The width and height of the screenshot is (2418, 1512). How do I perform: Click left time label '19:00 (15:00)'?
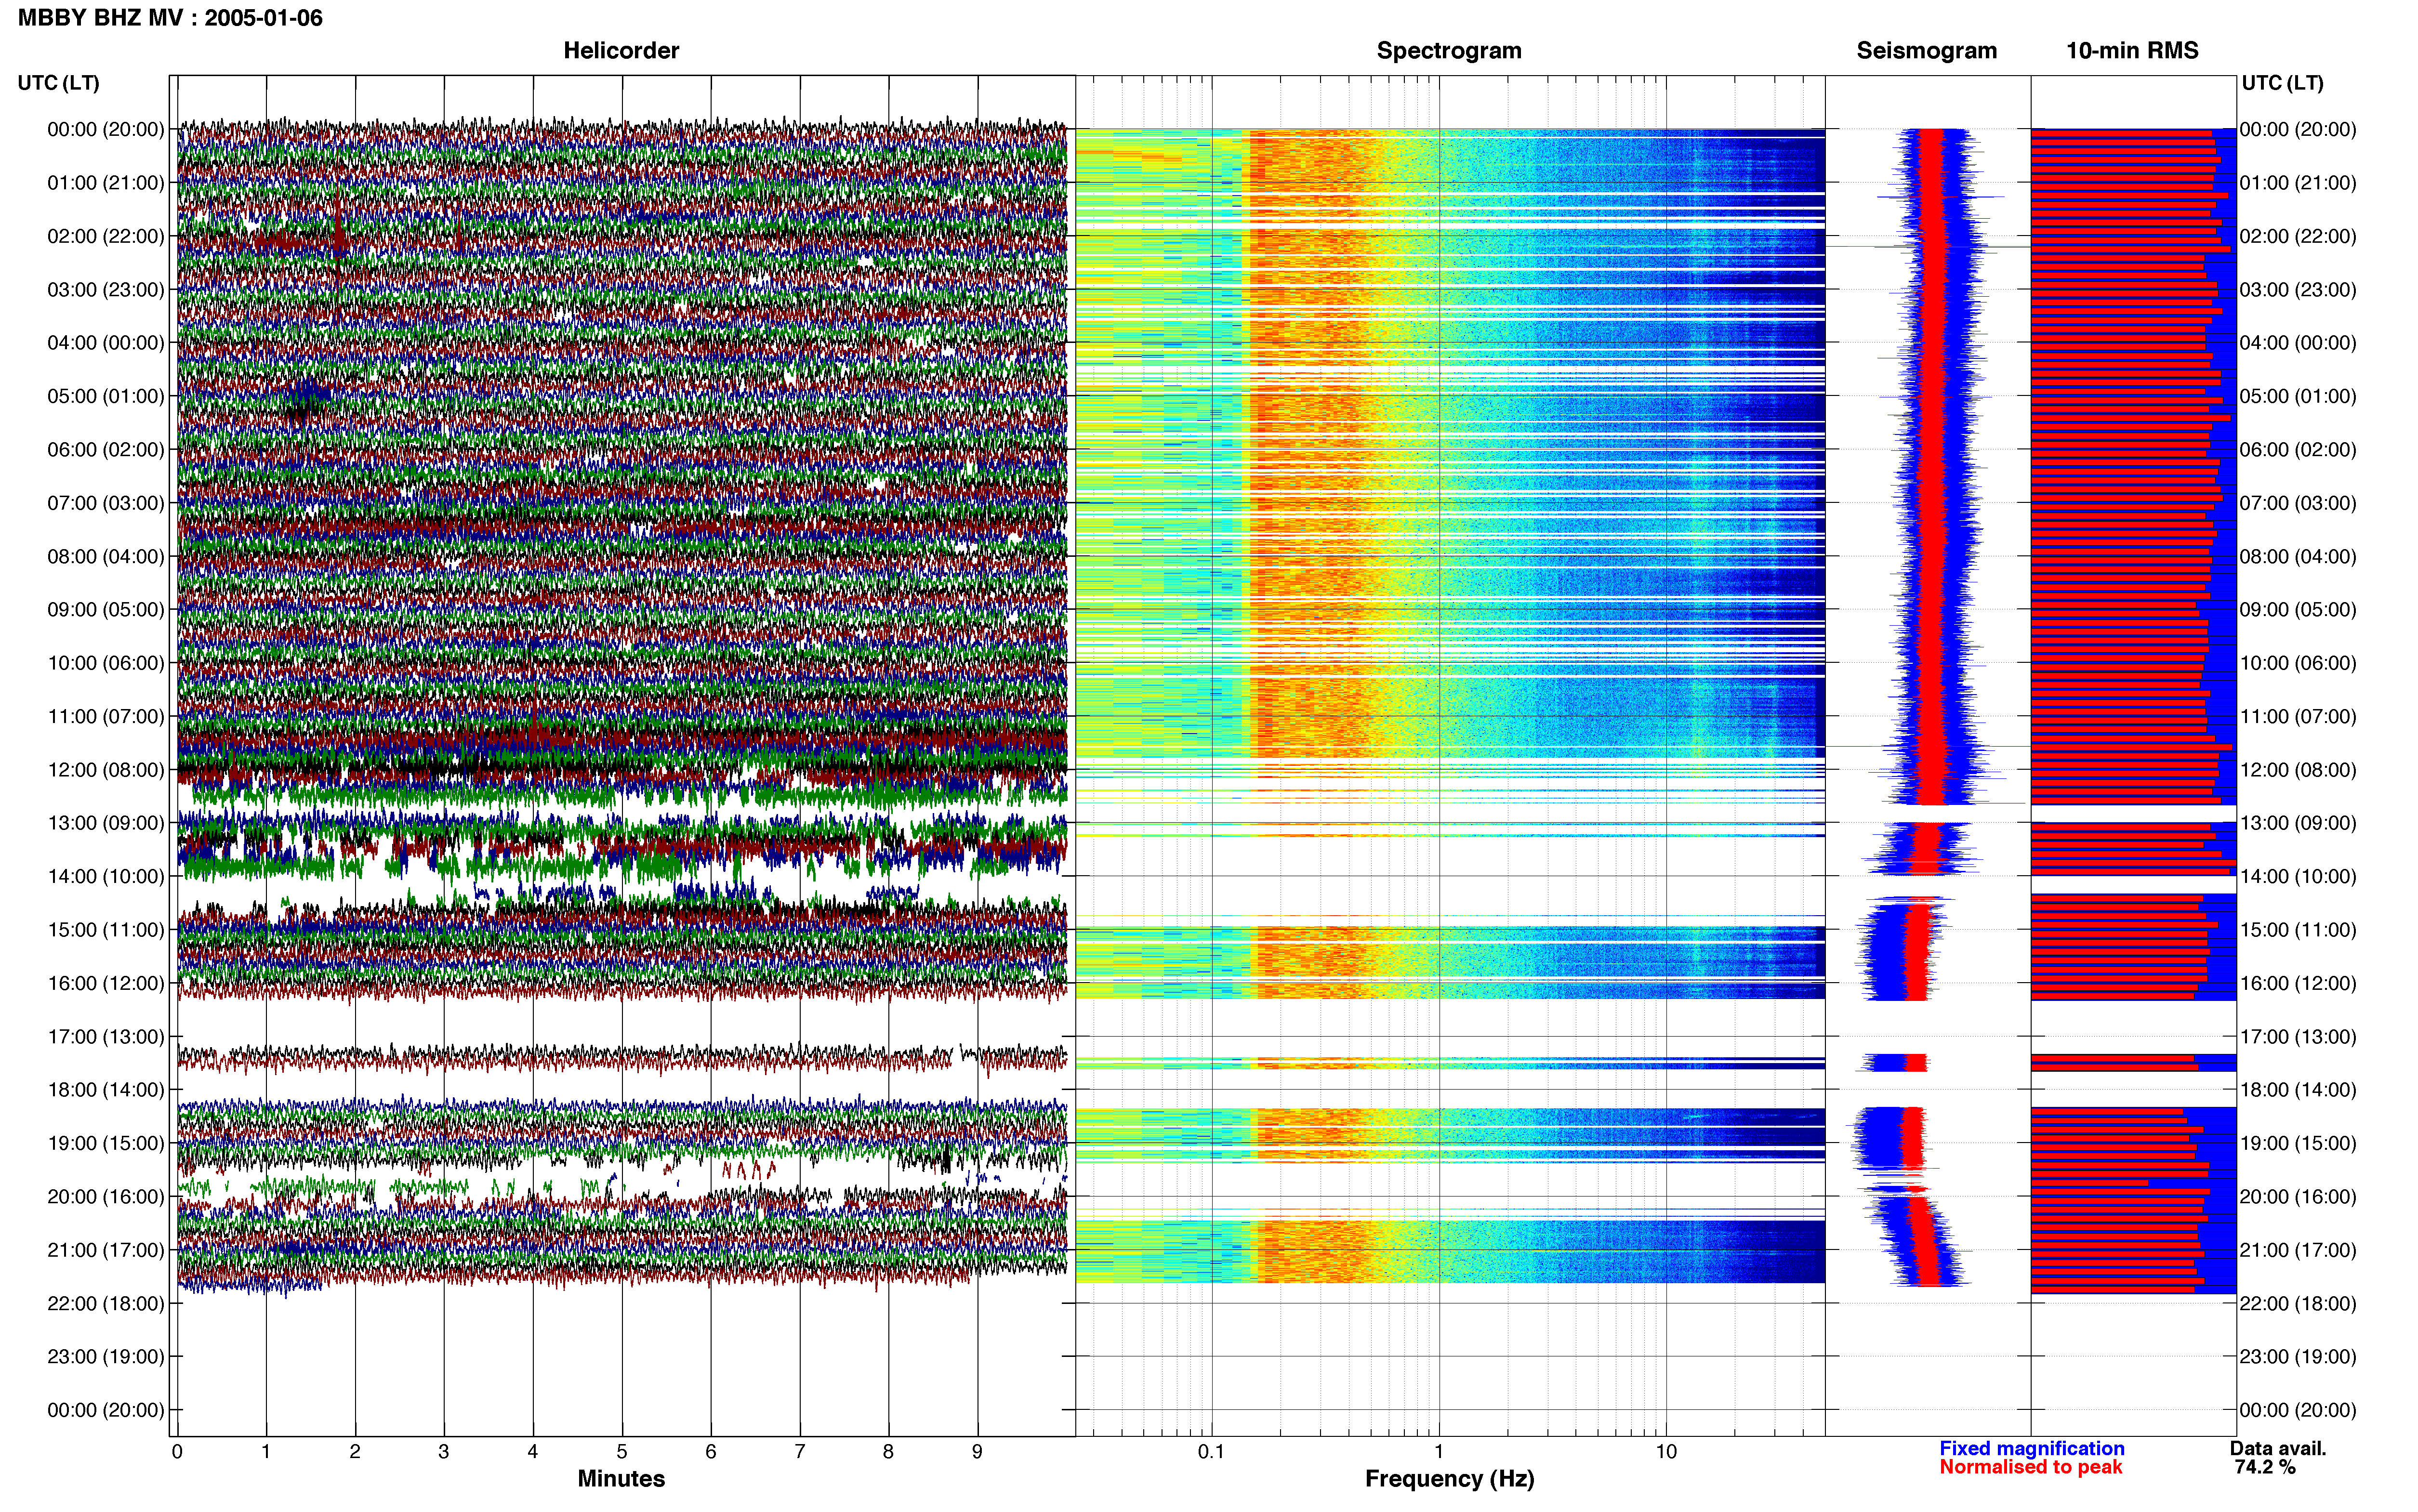click(x=106, y=1143)
